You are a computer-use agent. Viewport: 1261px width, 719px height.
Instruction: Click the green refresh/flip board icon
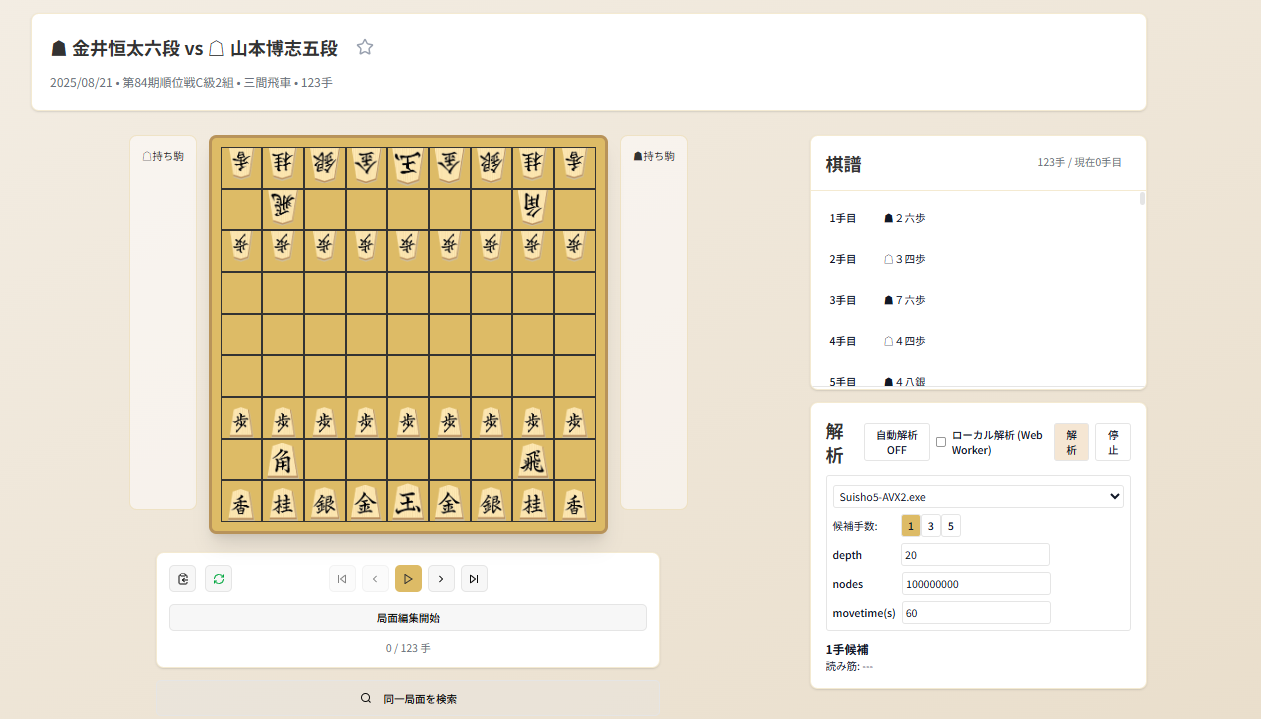click(218, 578)
